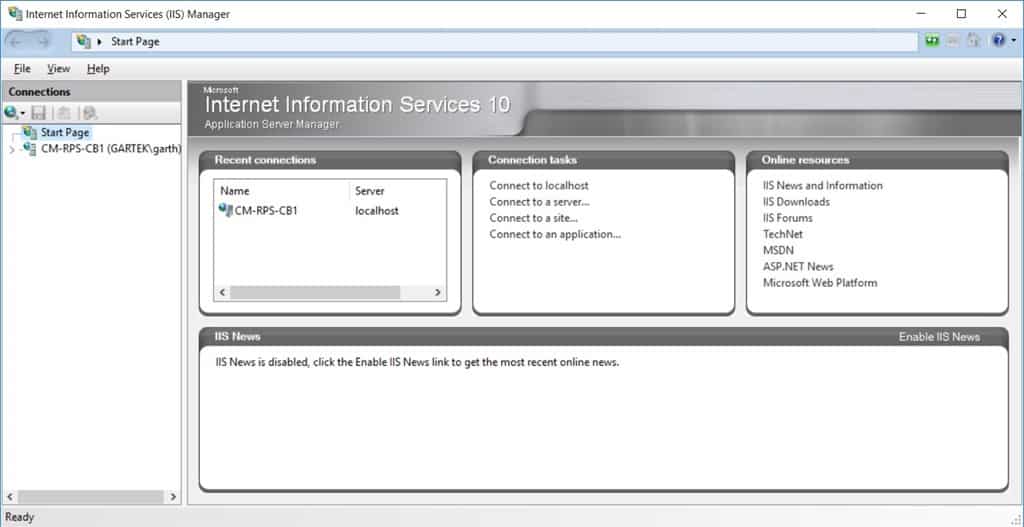1024x527 pixels.
Task: Click the save connections disk icon
Action: coord(39,113)
